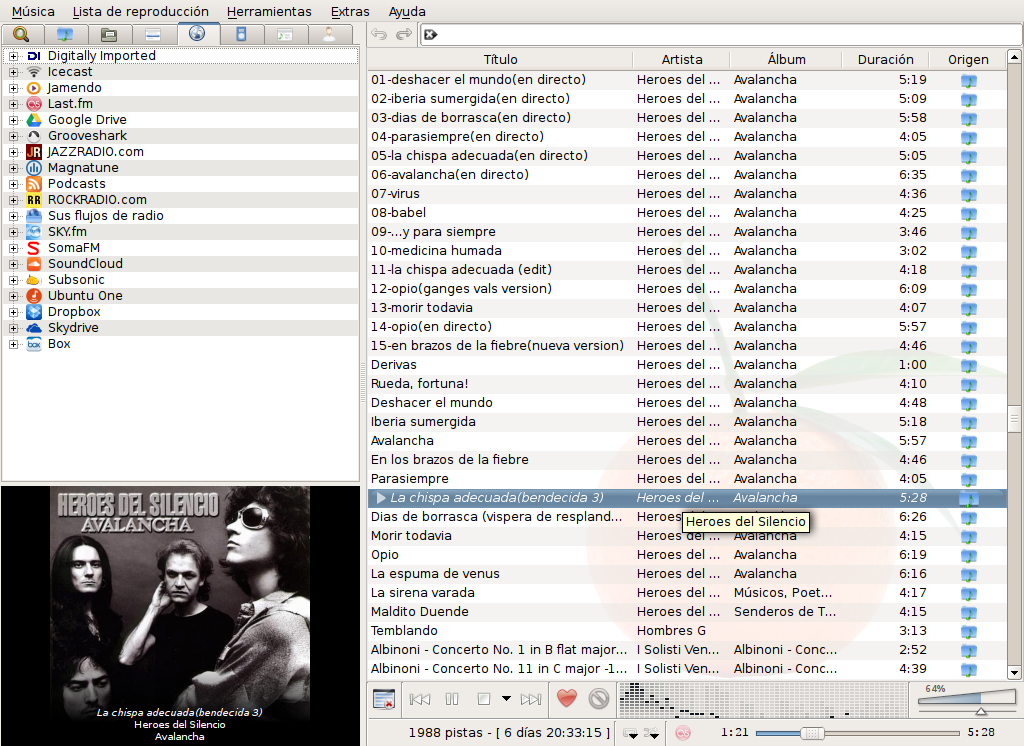
Task: Click the spectrum analyzer display
Action: [x=762, y=700]
